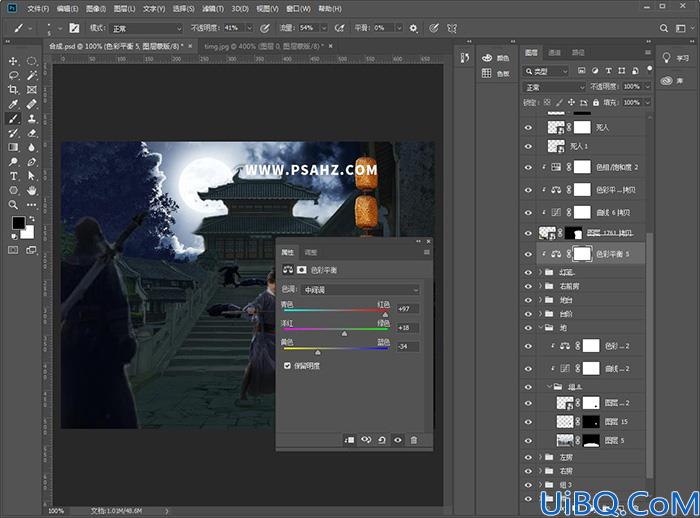Open the Swatches panel button
The width and height of the screenshot is (700, 518).
496,73
